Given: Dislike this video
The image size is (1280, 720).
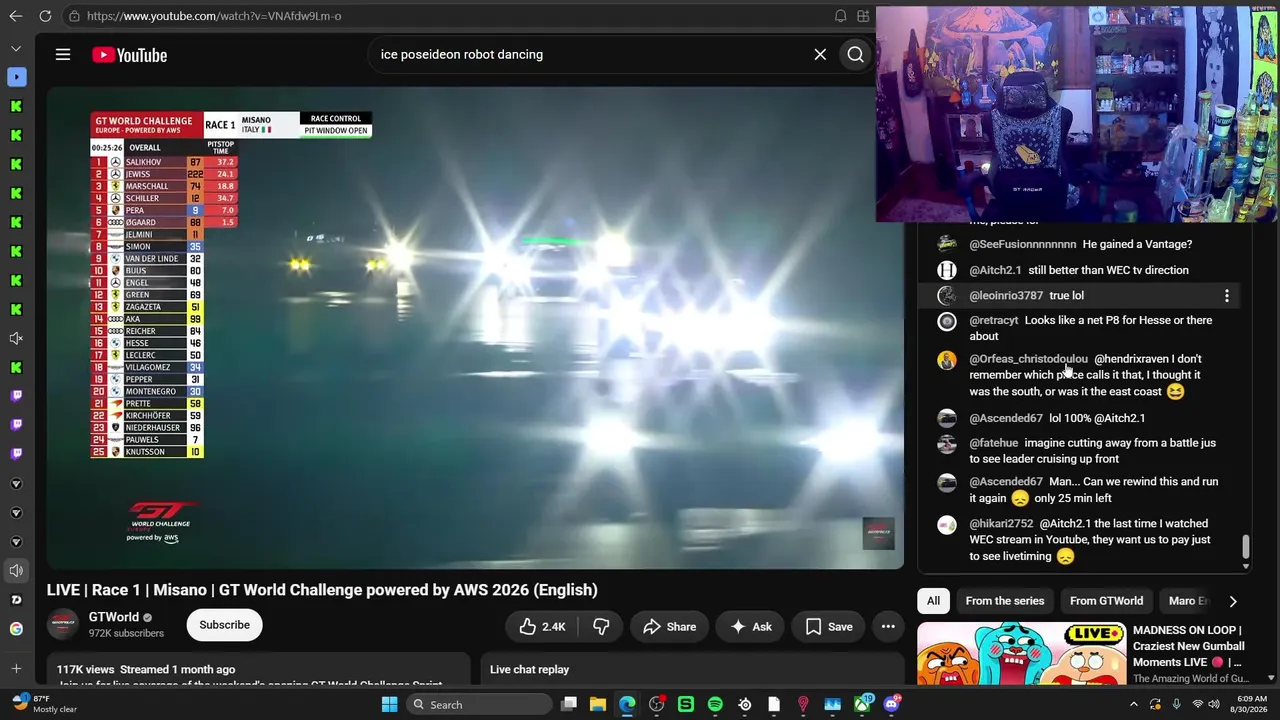Looking at the screenshot, I should tap(601, 626).
